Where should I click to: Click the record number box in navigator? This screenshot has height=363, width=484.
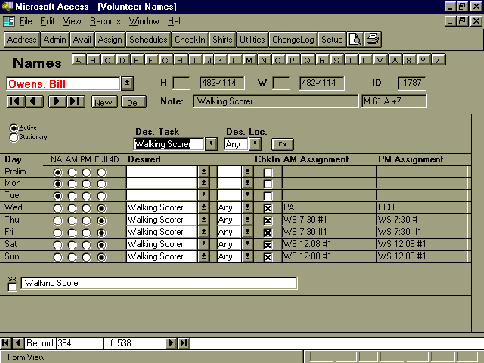click(79, 343)
